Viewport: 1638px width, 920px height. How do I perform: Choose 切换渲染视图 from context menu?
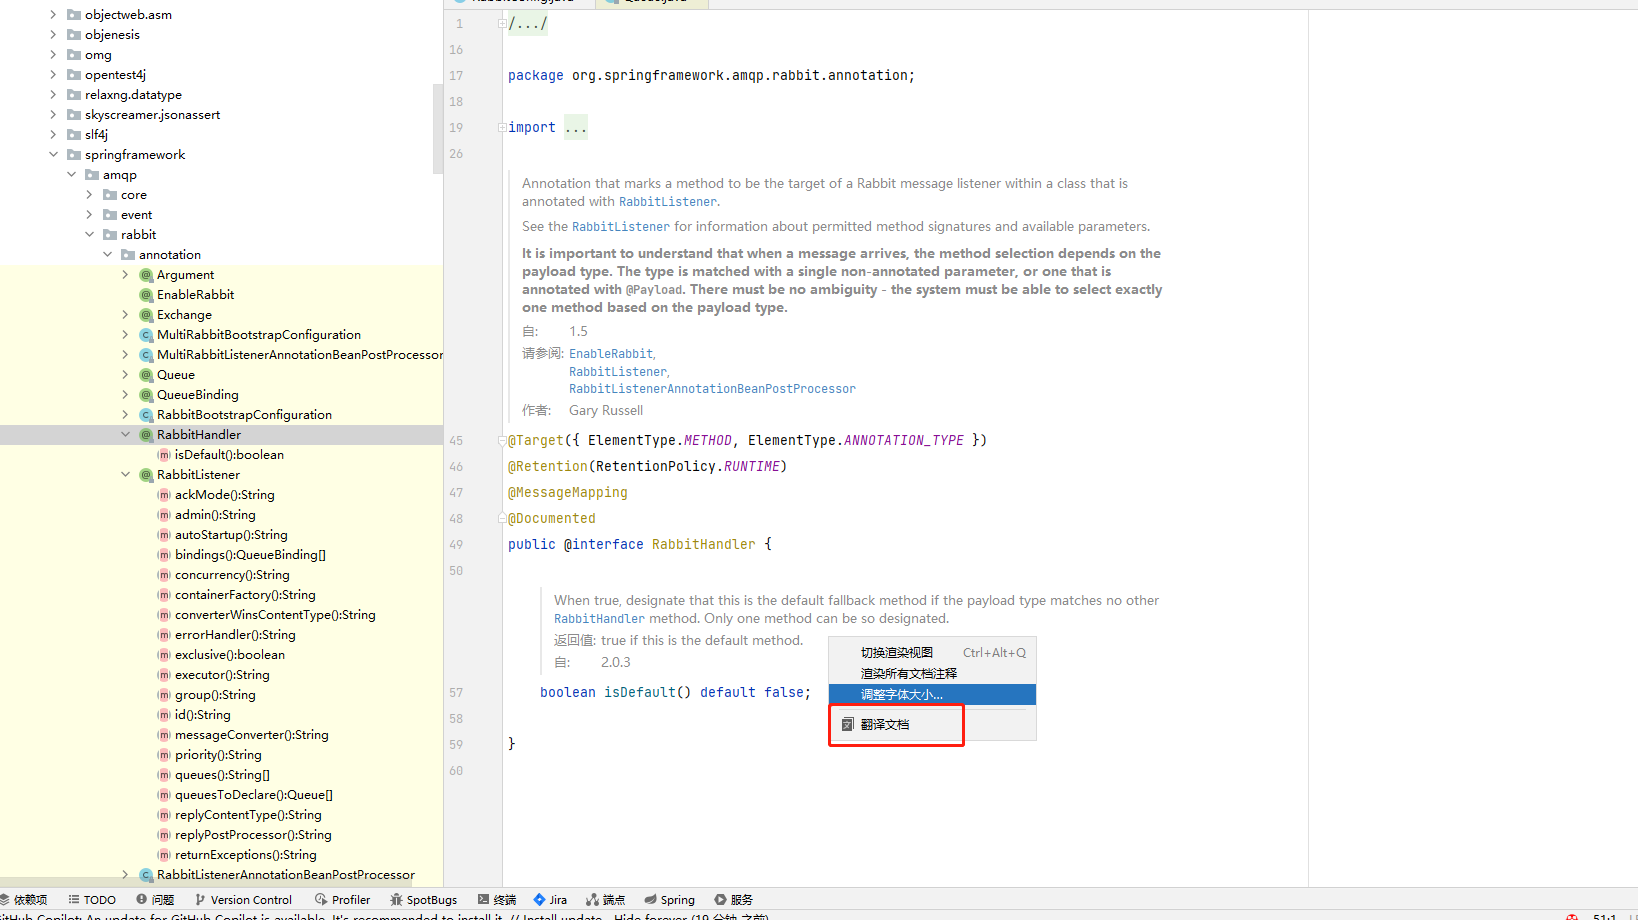tap(932, 652)
